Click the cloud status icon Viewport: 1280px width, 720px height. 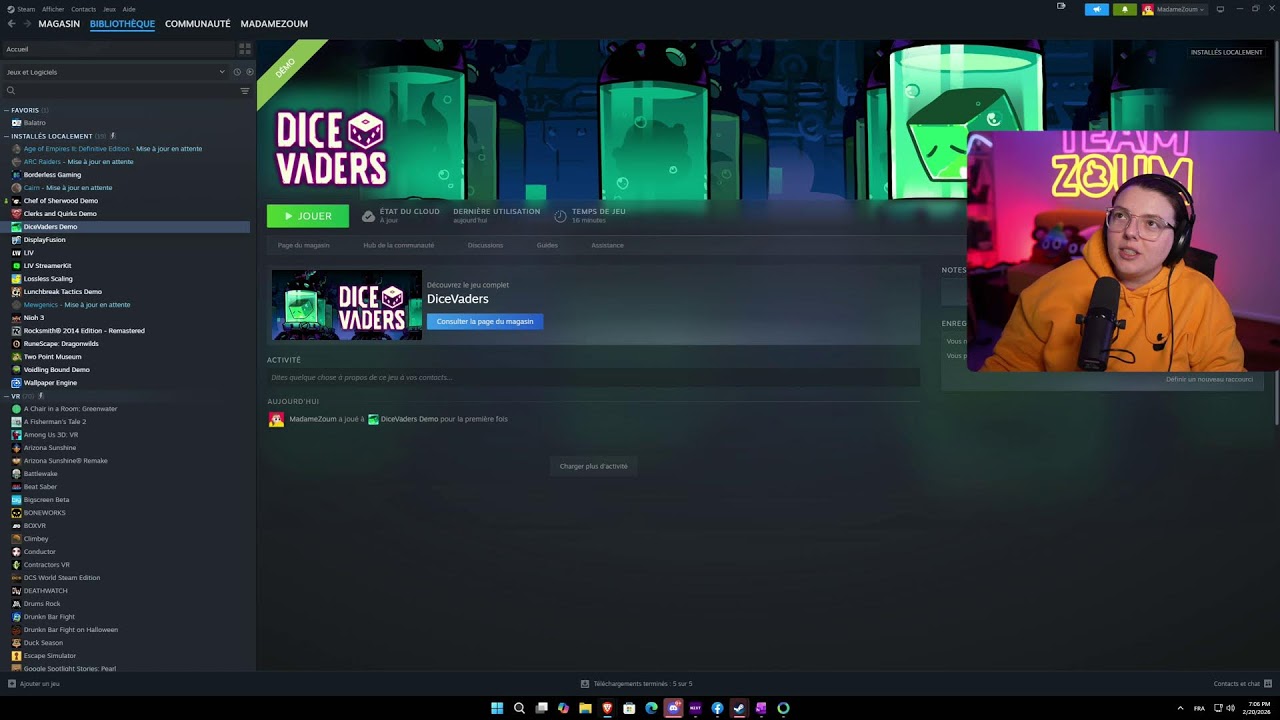(368, 215)
